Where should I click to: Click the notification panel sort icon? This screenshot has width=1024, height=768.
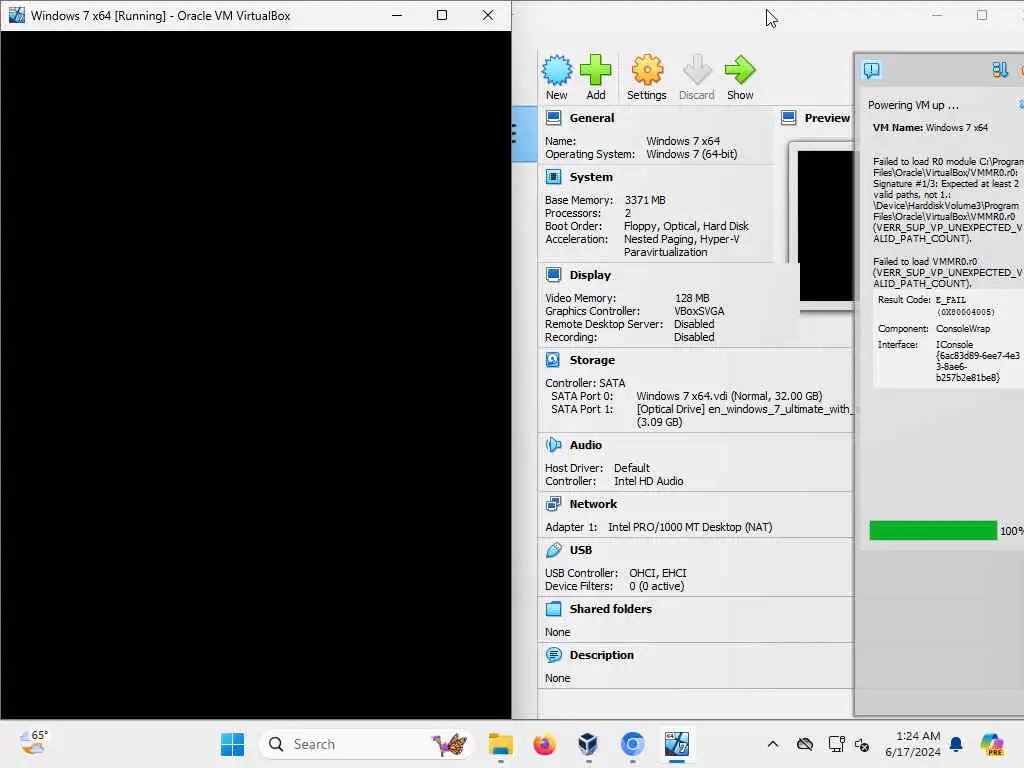[1000, 70]
